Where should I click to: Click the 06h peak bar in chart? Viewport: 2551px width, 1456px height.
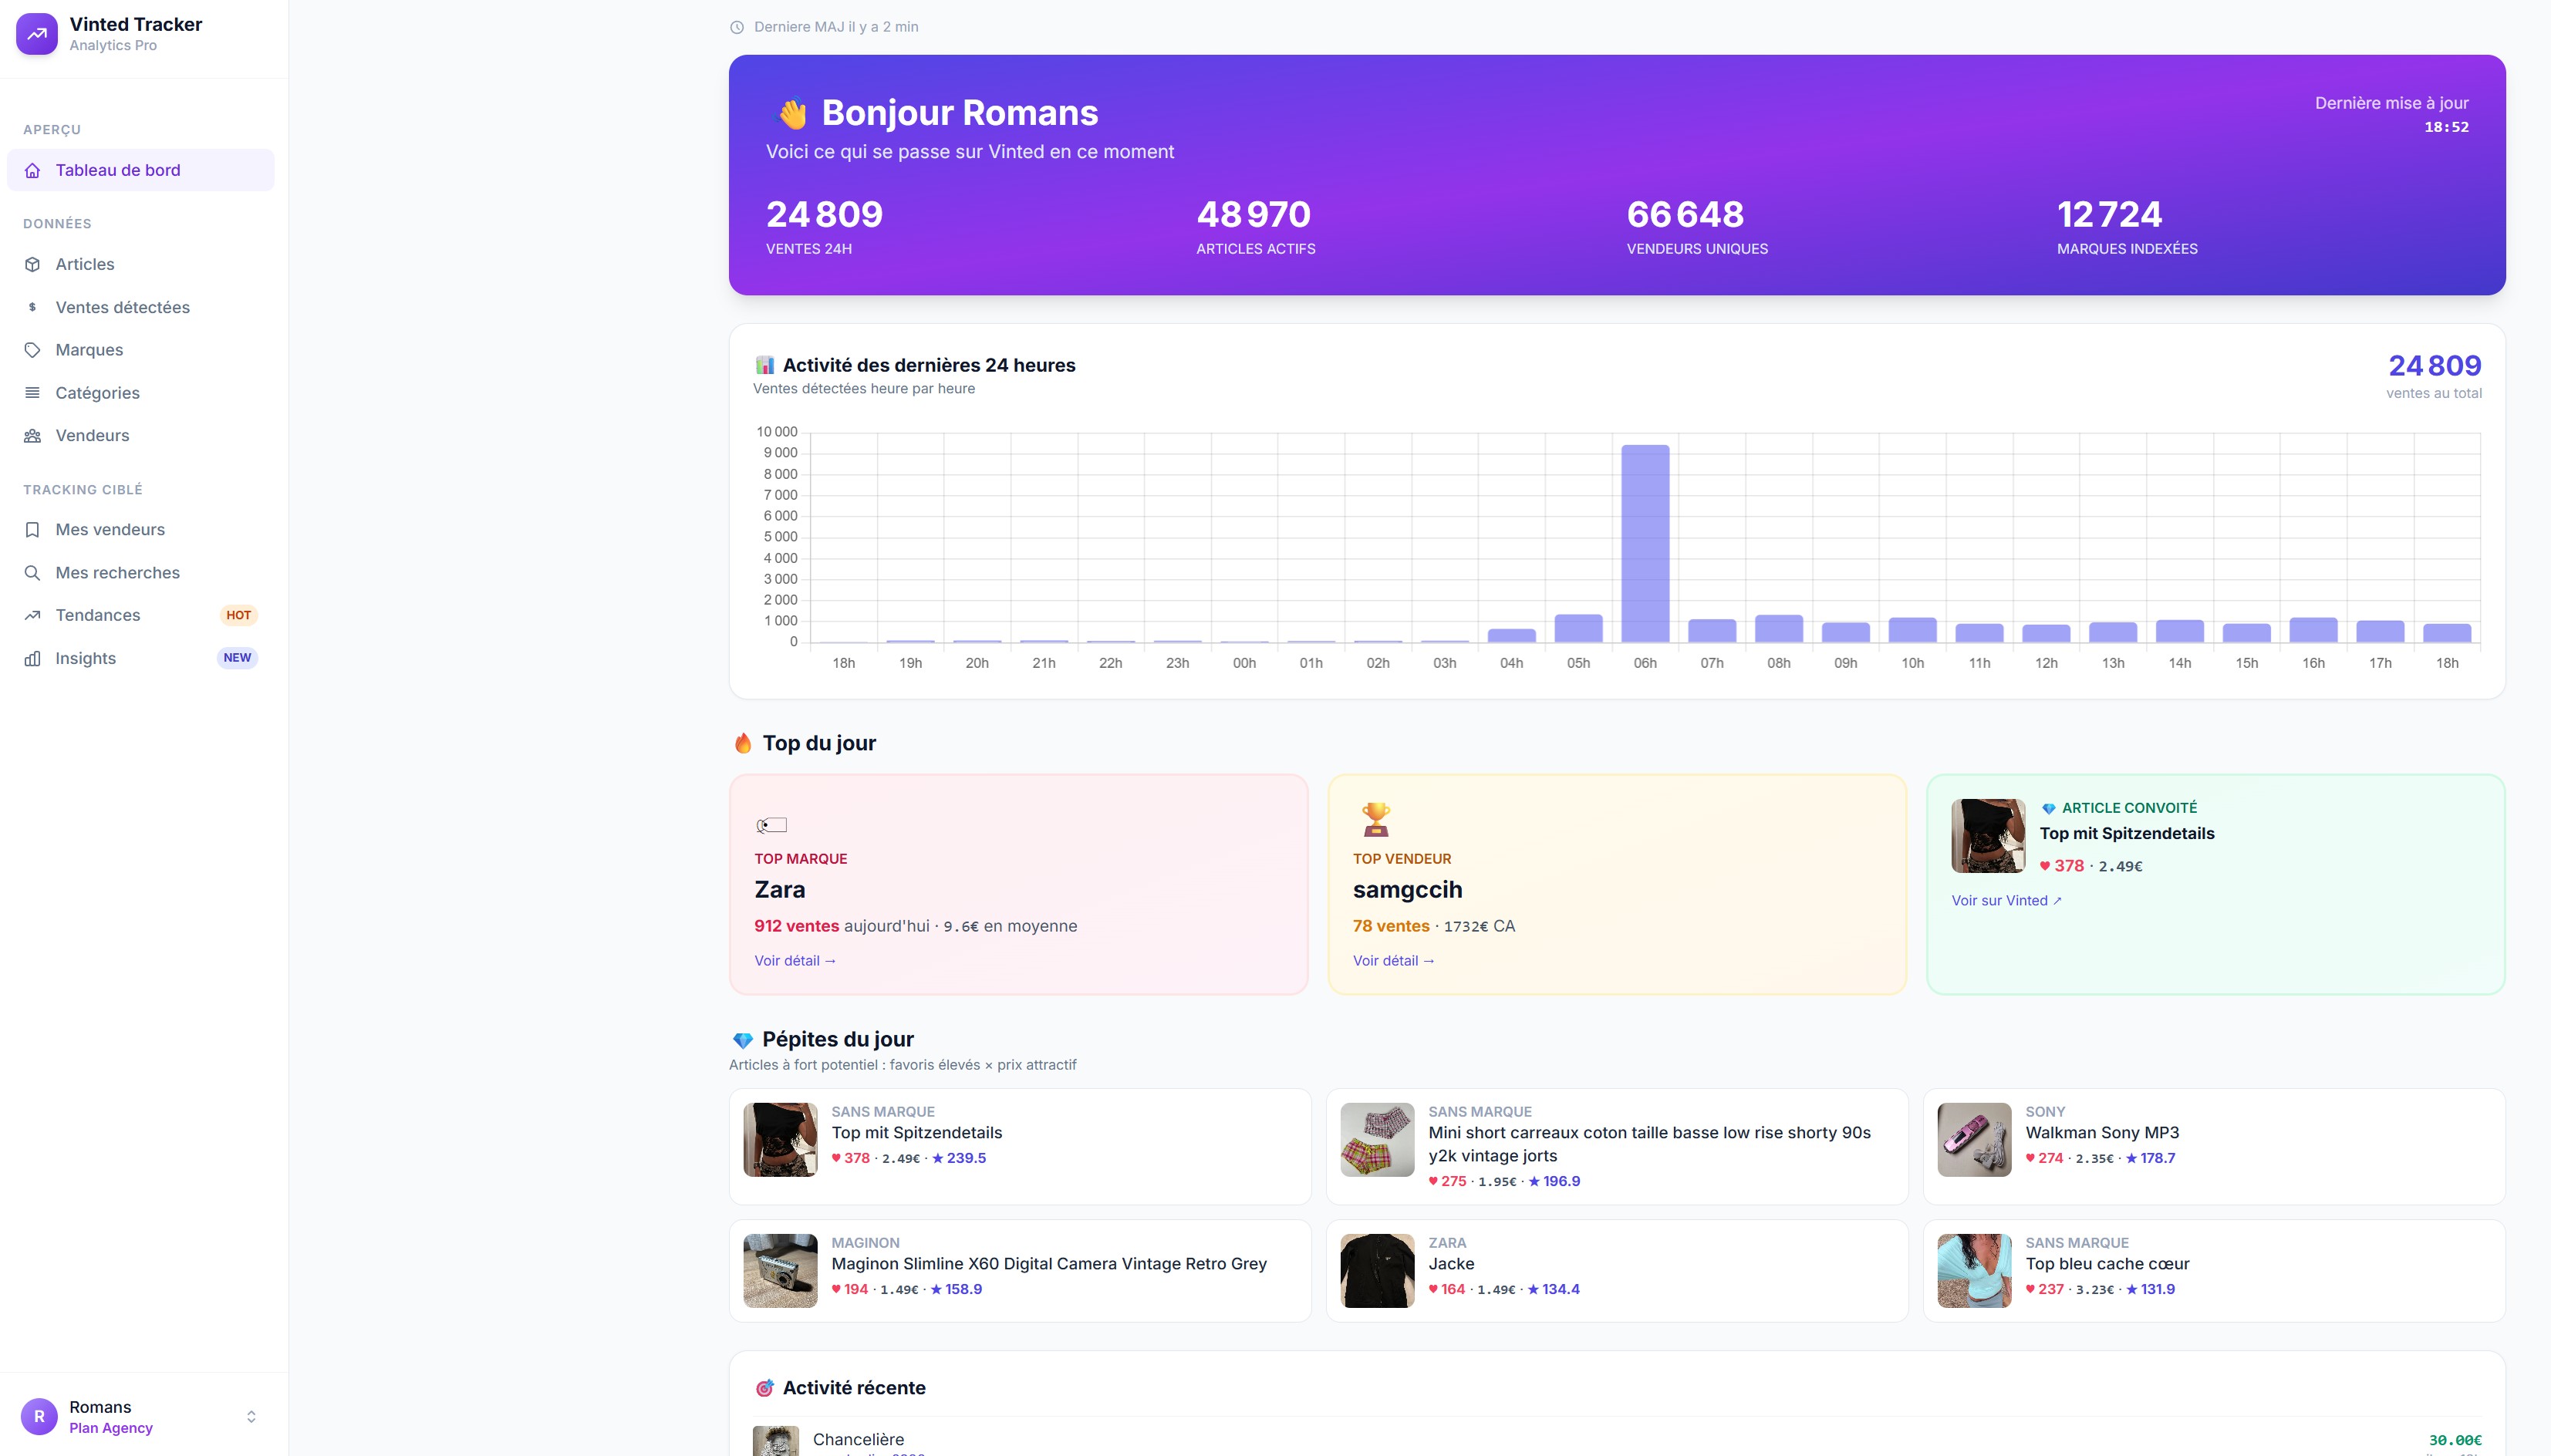pos(1645,544)
